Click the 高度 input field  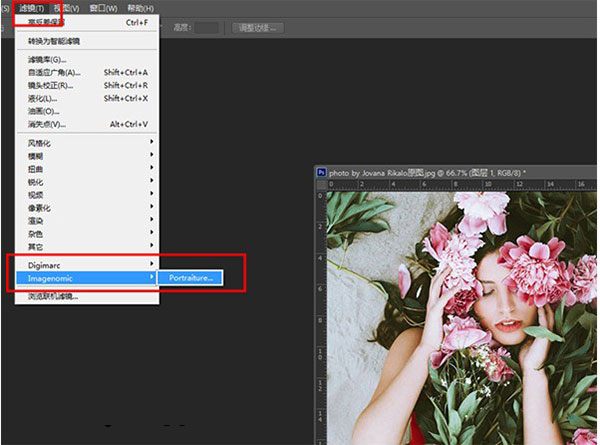207,27
